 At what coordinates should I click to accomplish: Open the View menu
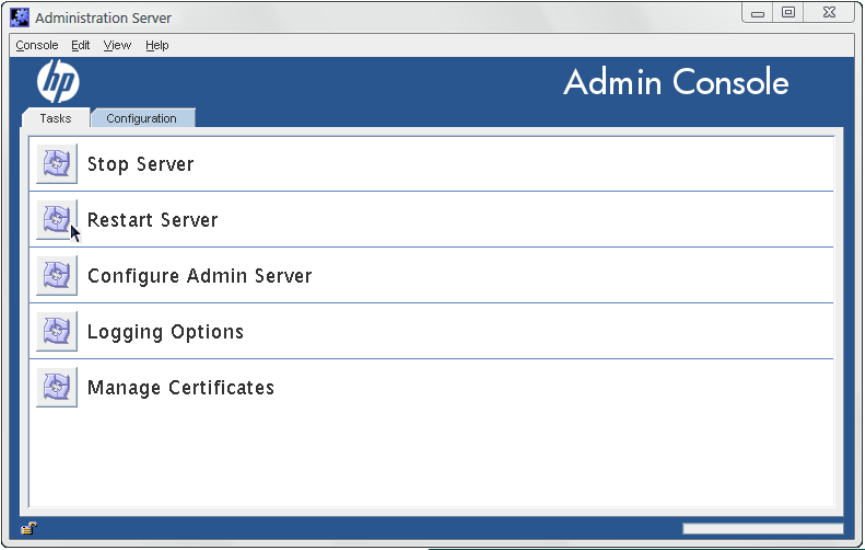click(x=117, y=45)
